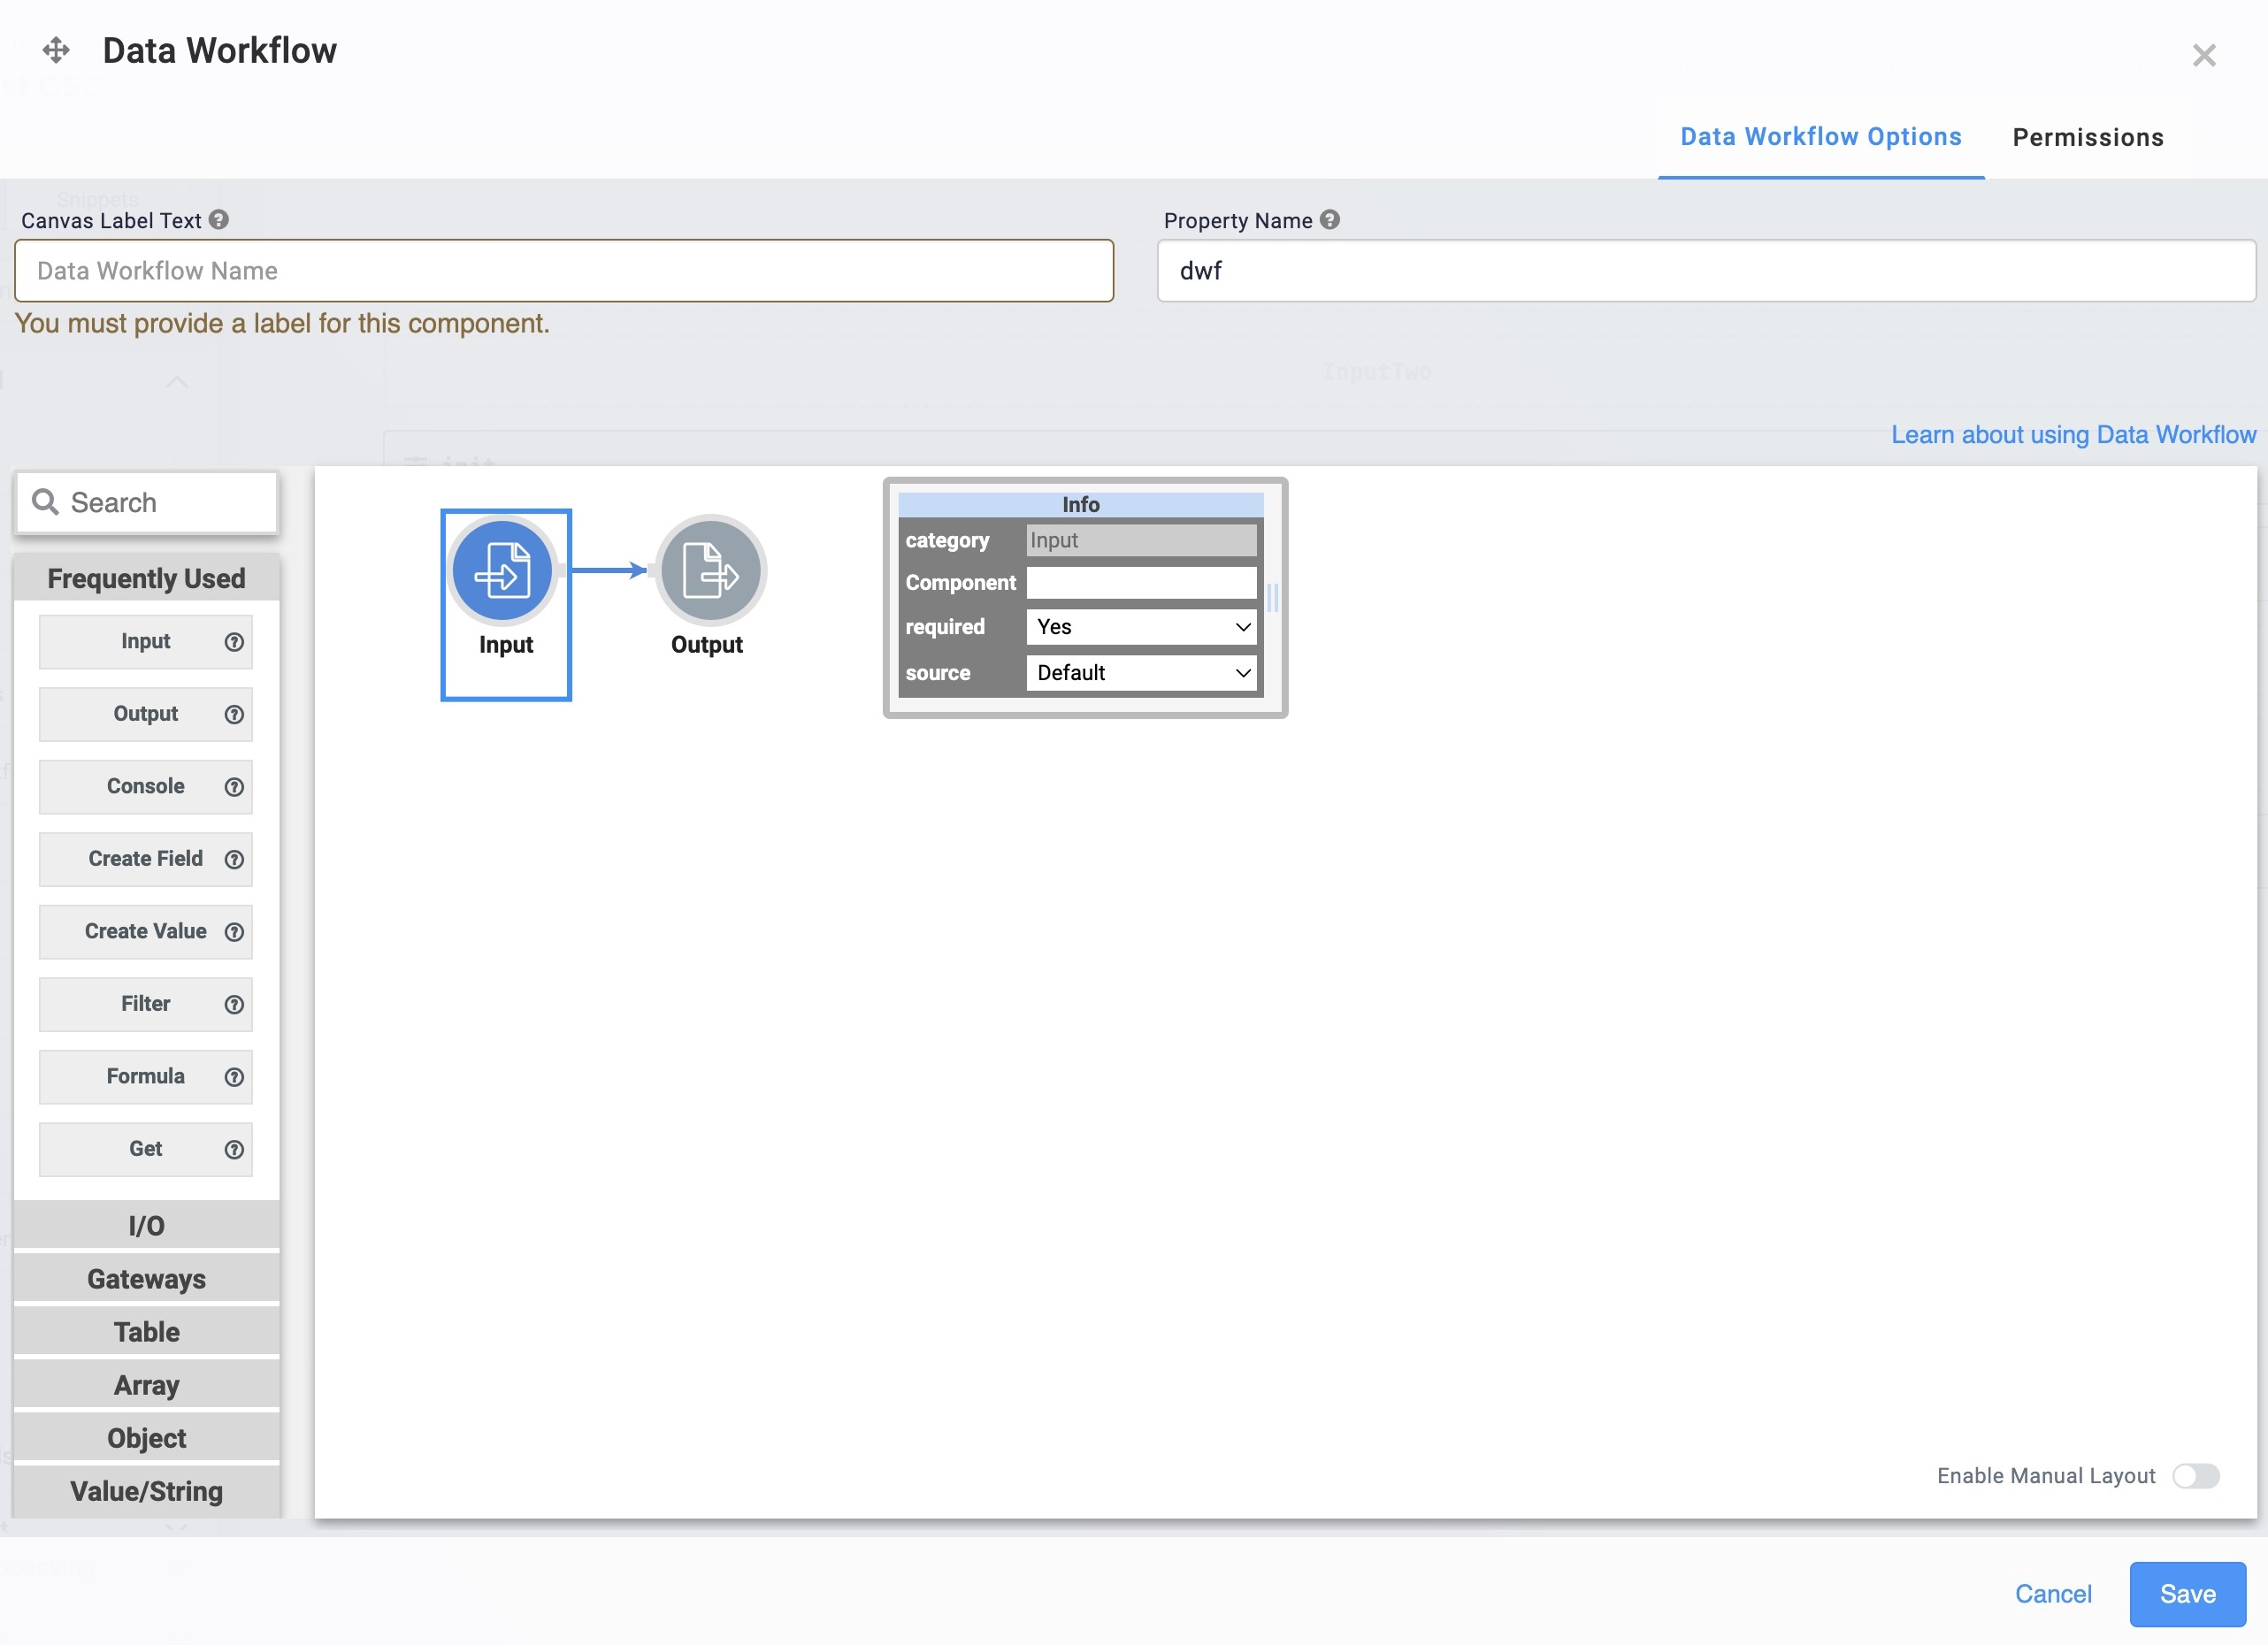Add Create Value operator from palette
2268x1645 pixels.
146,932
